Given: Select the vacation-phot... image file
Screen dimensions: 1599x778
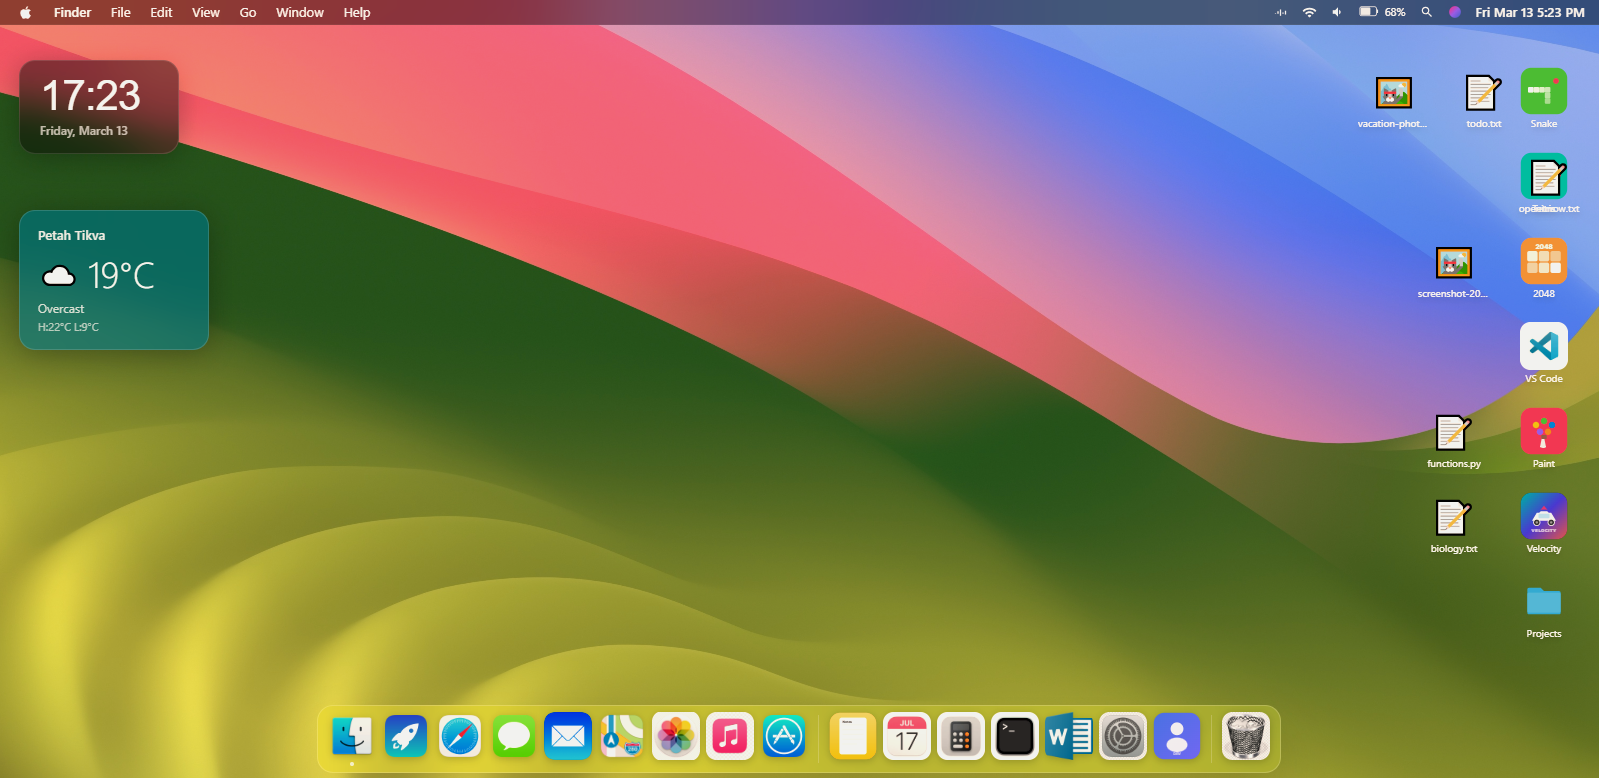Looking at the screenshot, I should 1394,92.
